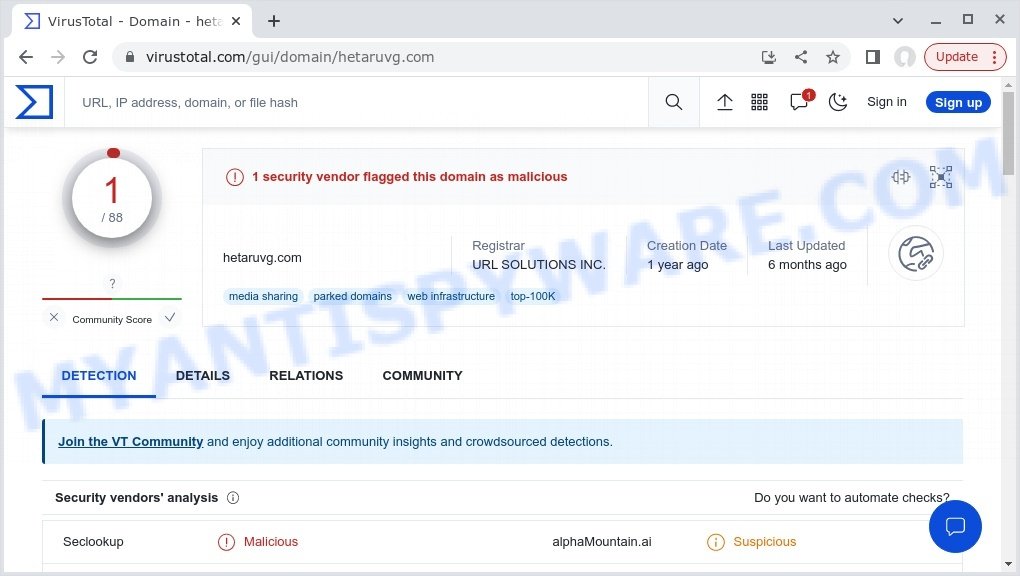Screen dimensions: 1020x576
Task: Click info icon beside Security vendors' analysis
Action: (233, 498)
